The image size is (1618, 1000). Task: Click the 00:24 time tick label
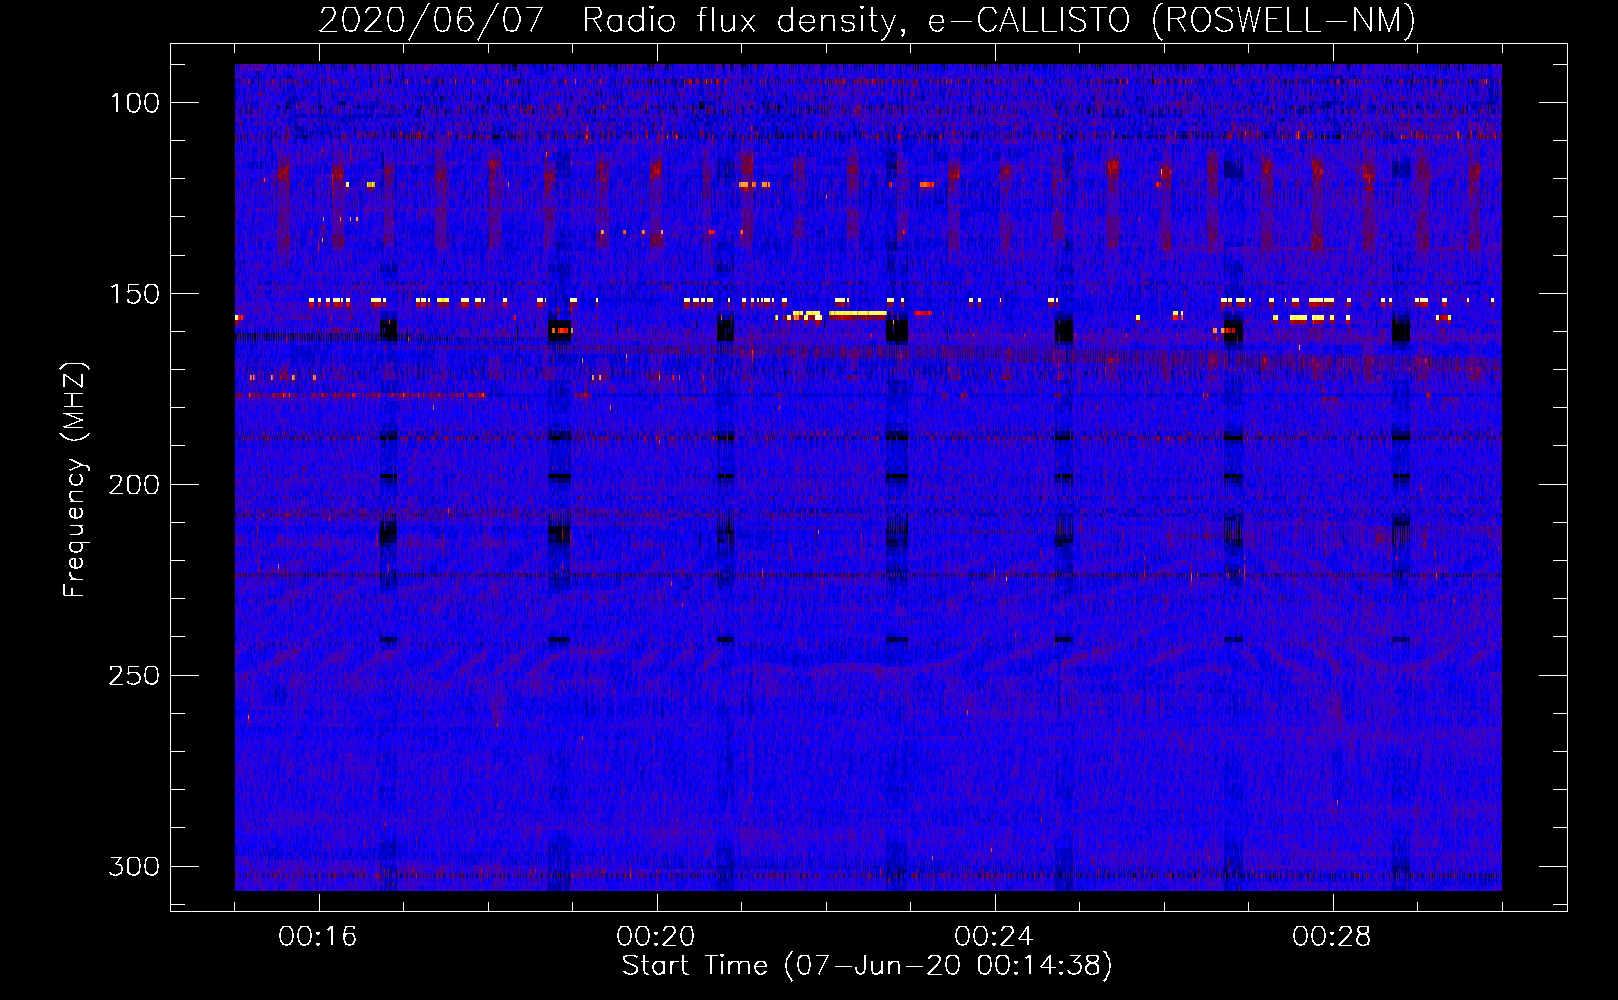tap(994, 937)
